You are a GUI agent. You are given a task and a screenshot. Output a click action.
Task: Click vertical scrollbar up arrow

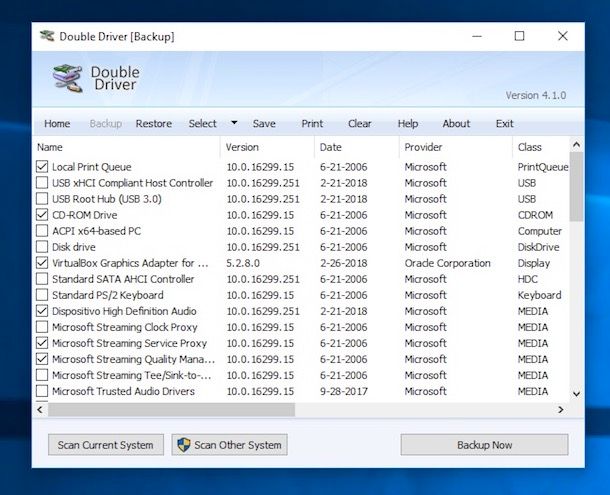577,144
